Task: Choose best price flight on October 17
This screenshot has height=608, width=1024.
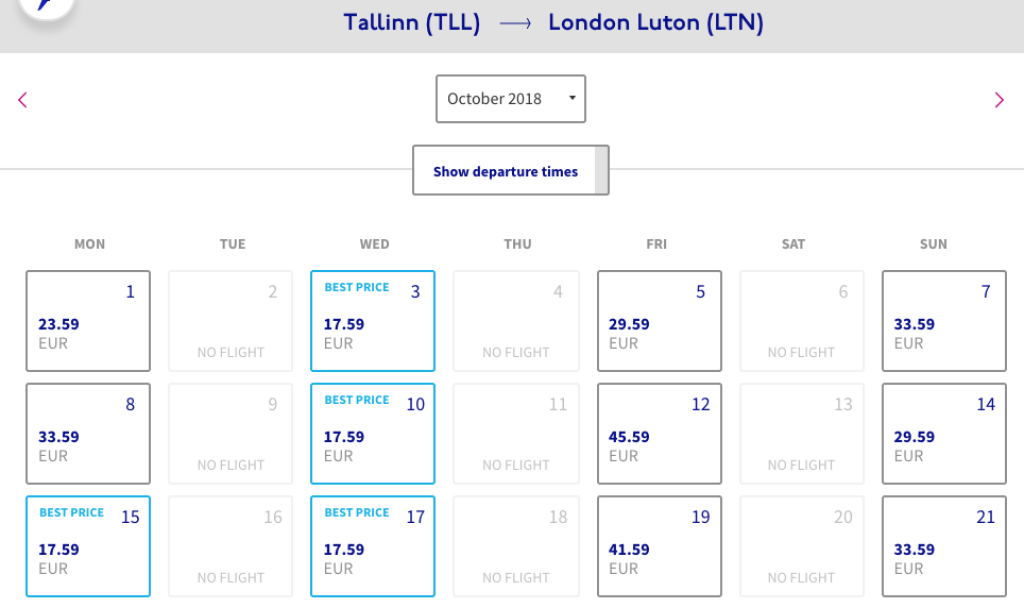Action: tap(373, 546)
